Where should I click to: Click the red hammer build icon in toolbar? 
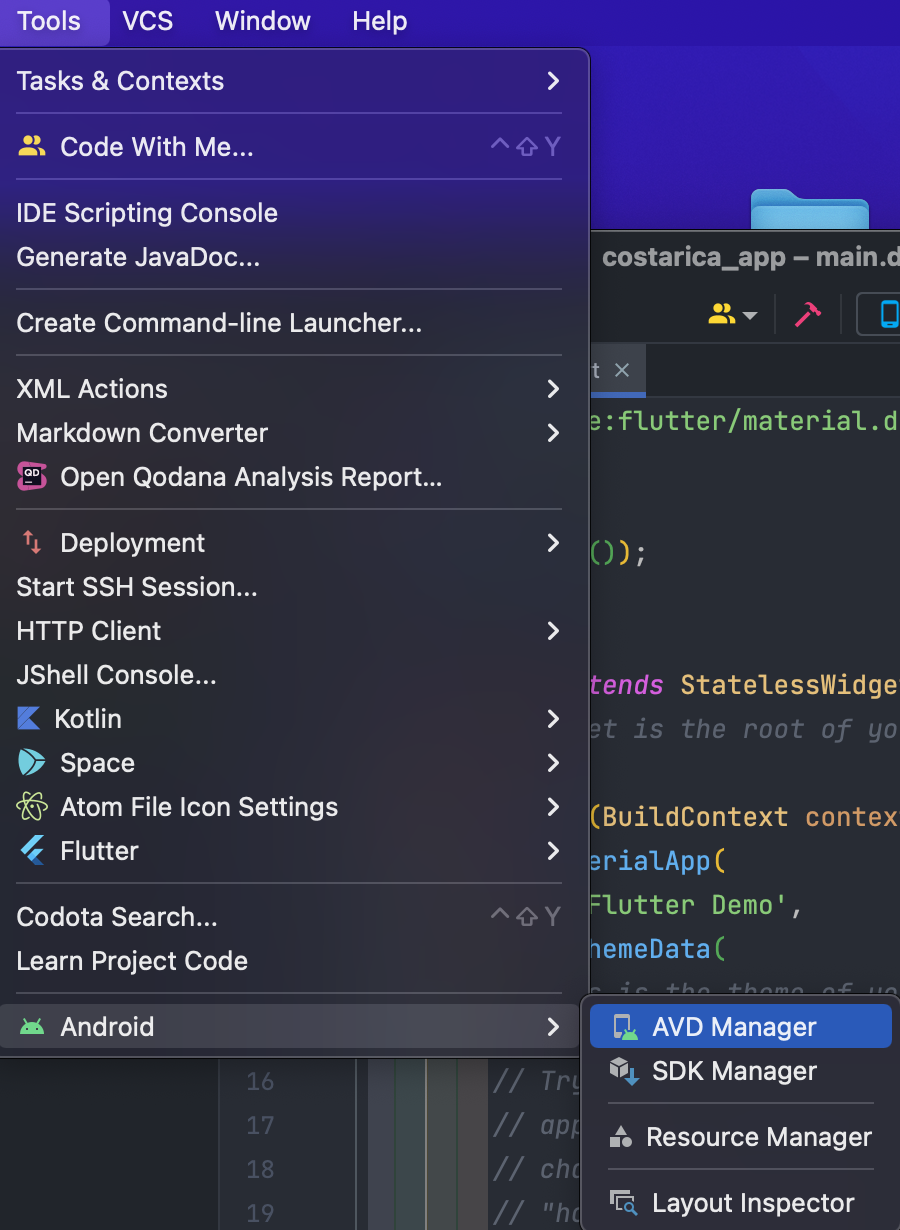click(808, 314)
